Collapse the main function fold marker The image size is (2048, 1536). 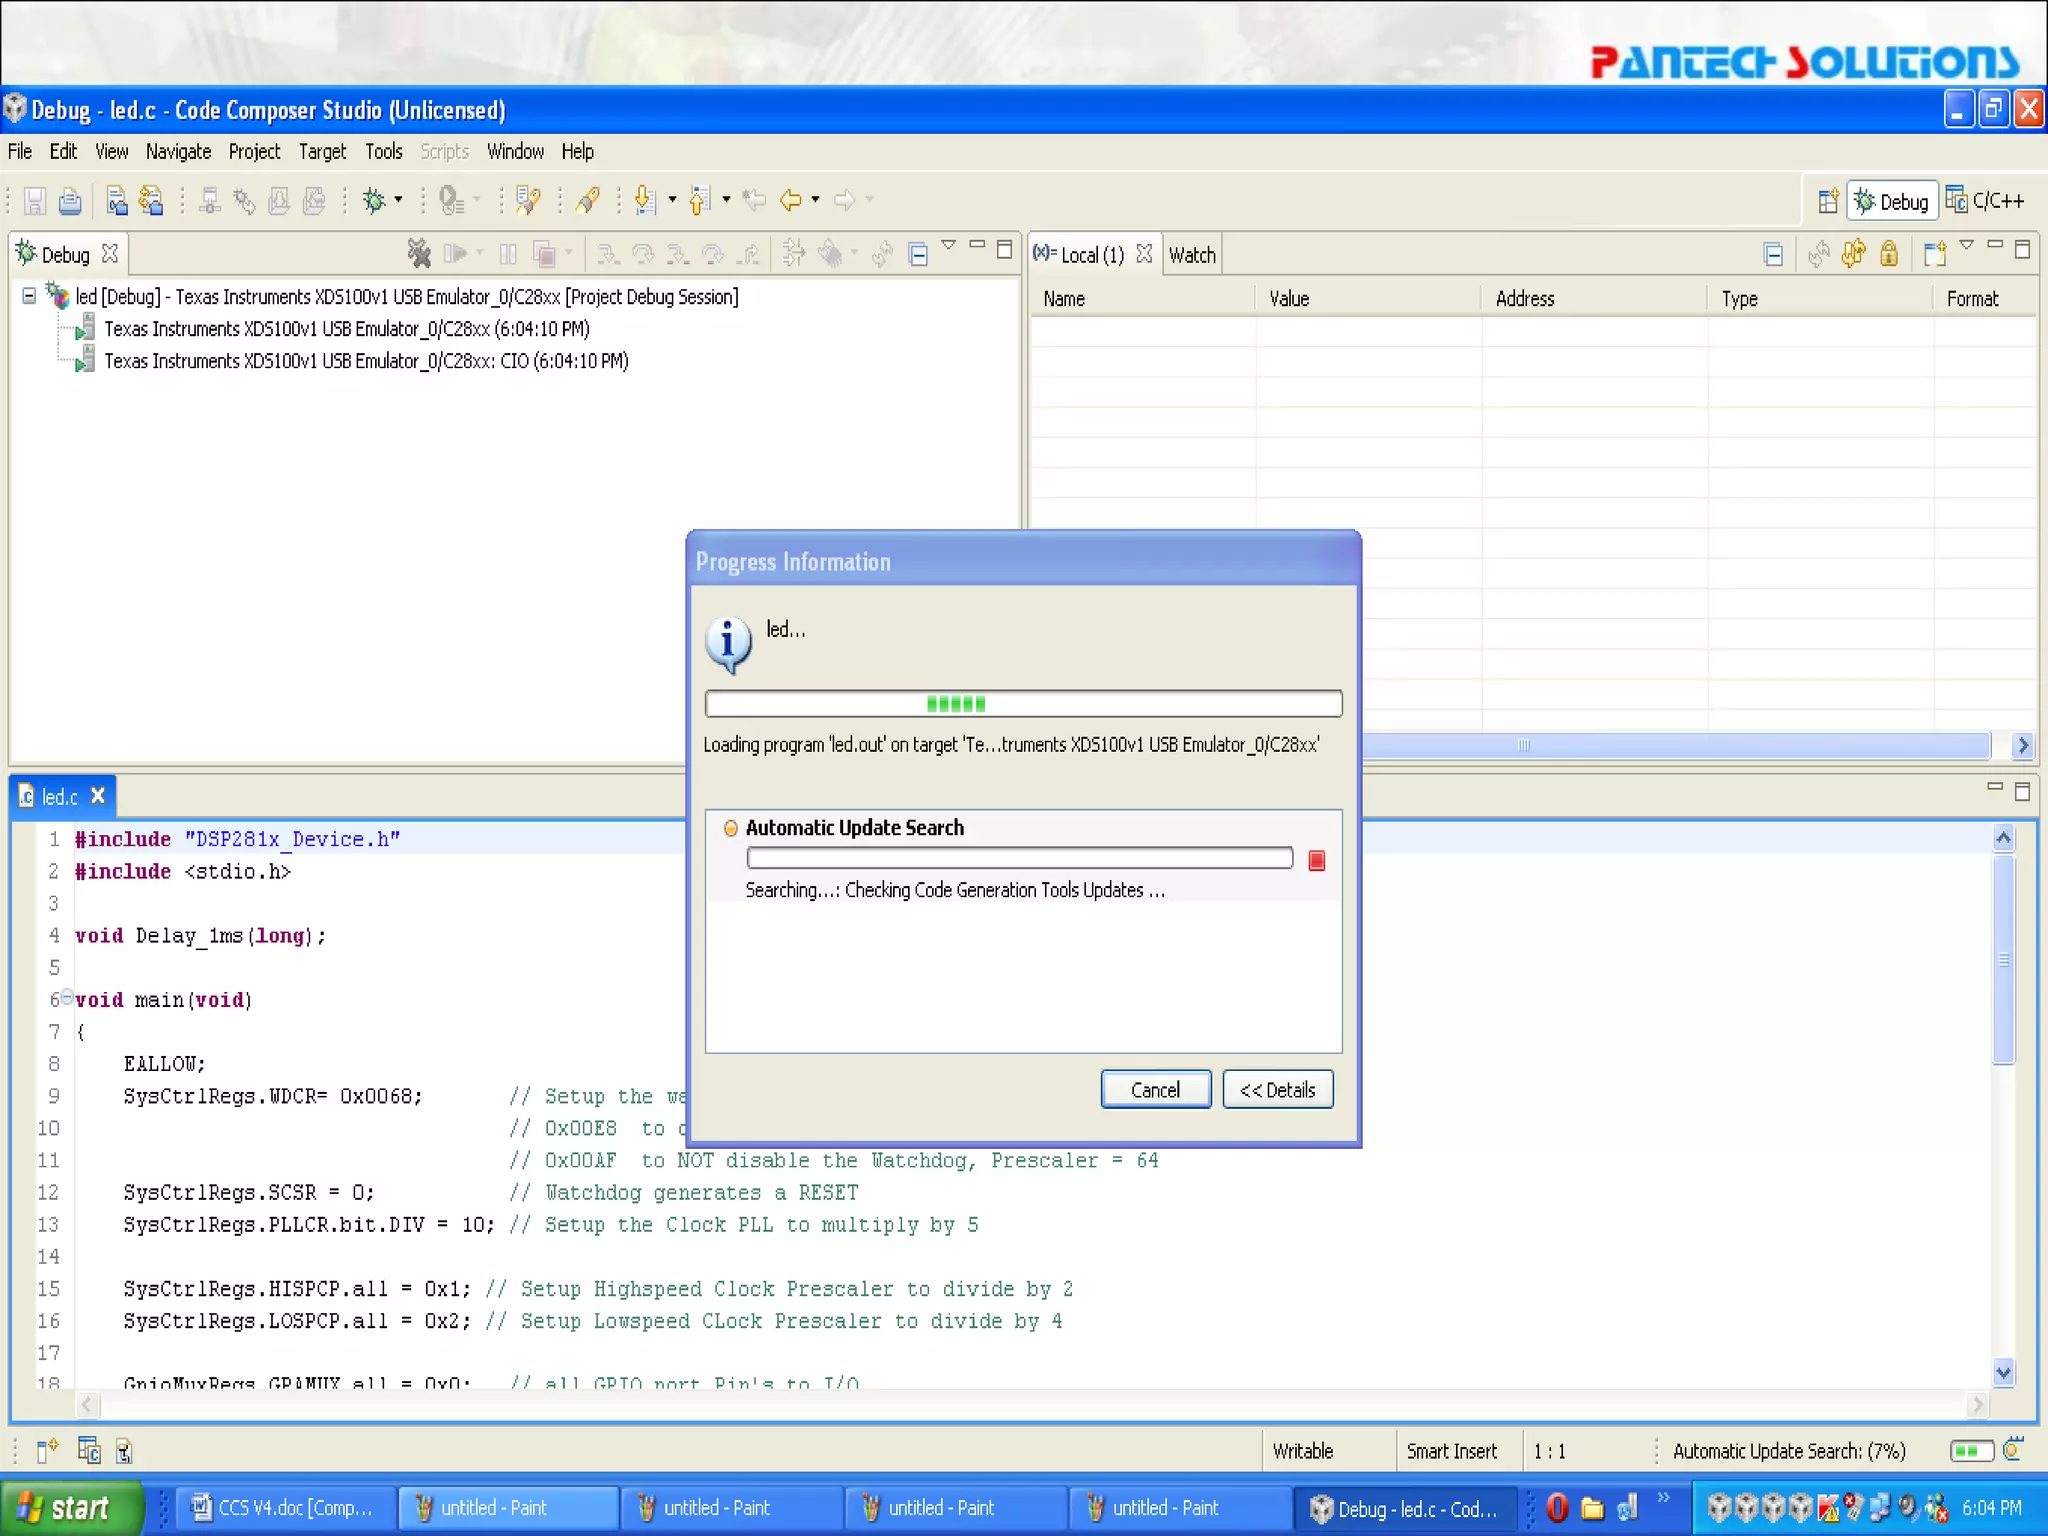pos(67,996)
